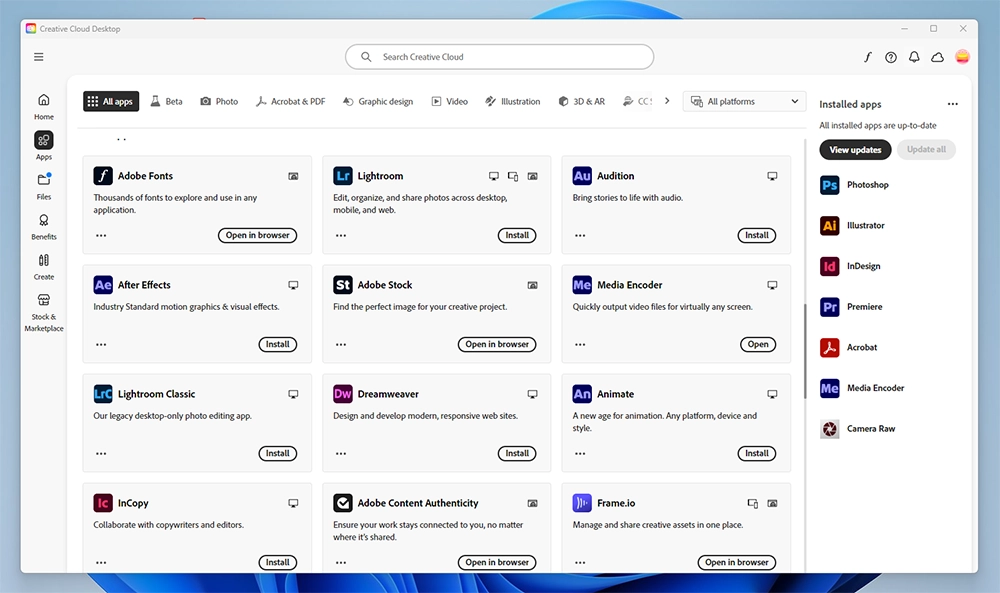Viewport: 1000px width, 593px height.
Task: Click the Lightroom card icon
Action: [342, 176]
